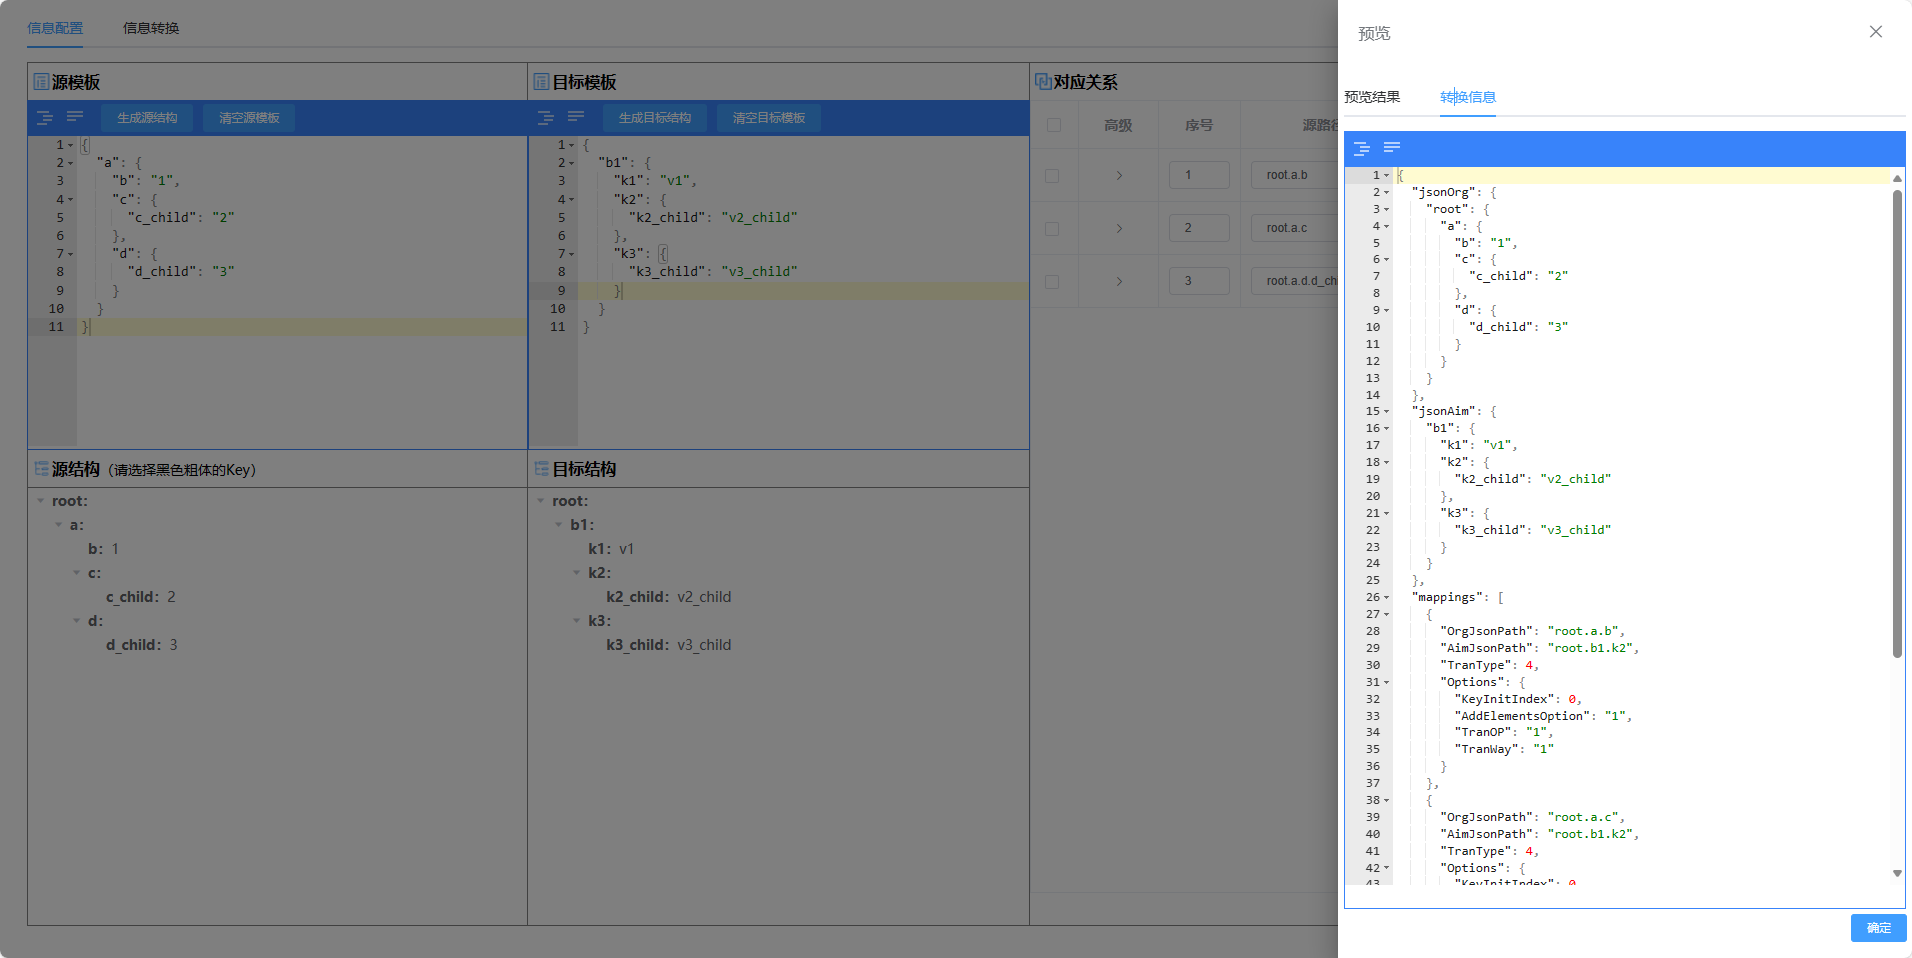Check the checkbox for the root.a.b mapping row

(x=1052, y=175)
